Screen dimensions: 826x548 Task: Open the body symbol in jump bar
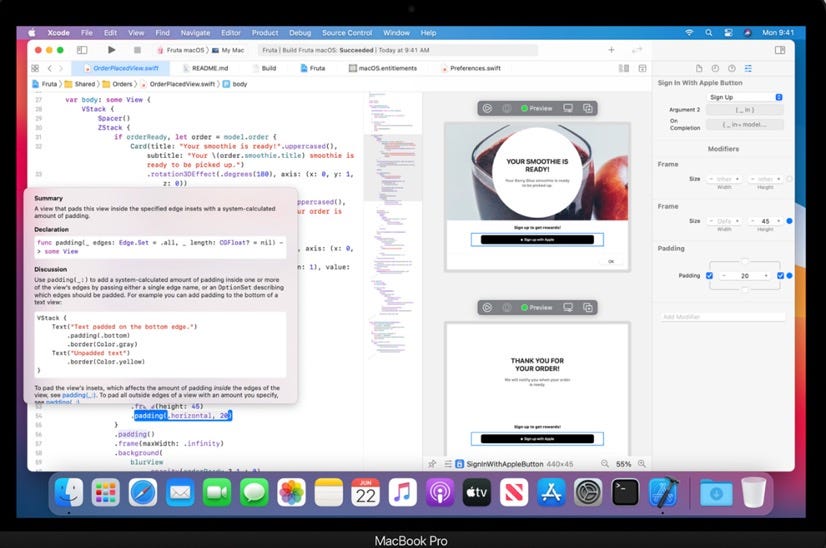(x=235, y=84)
